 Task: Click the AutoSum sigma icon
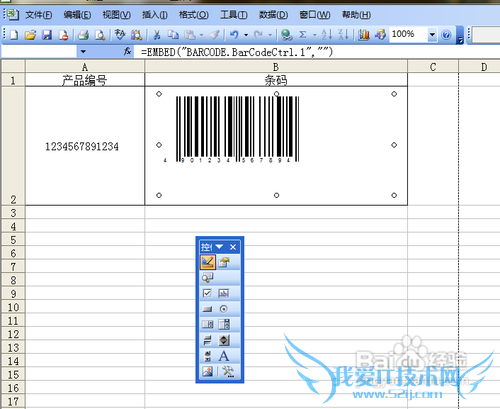click(x=303, y=35)
